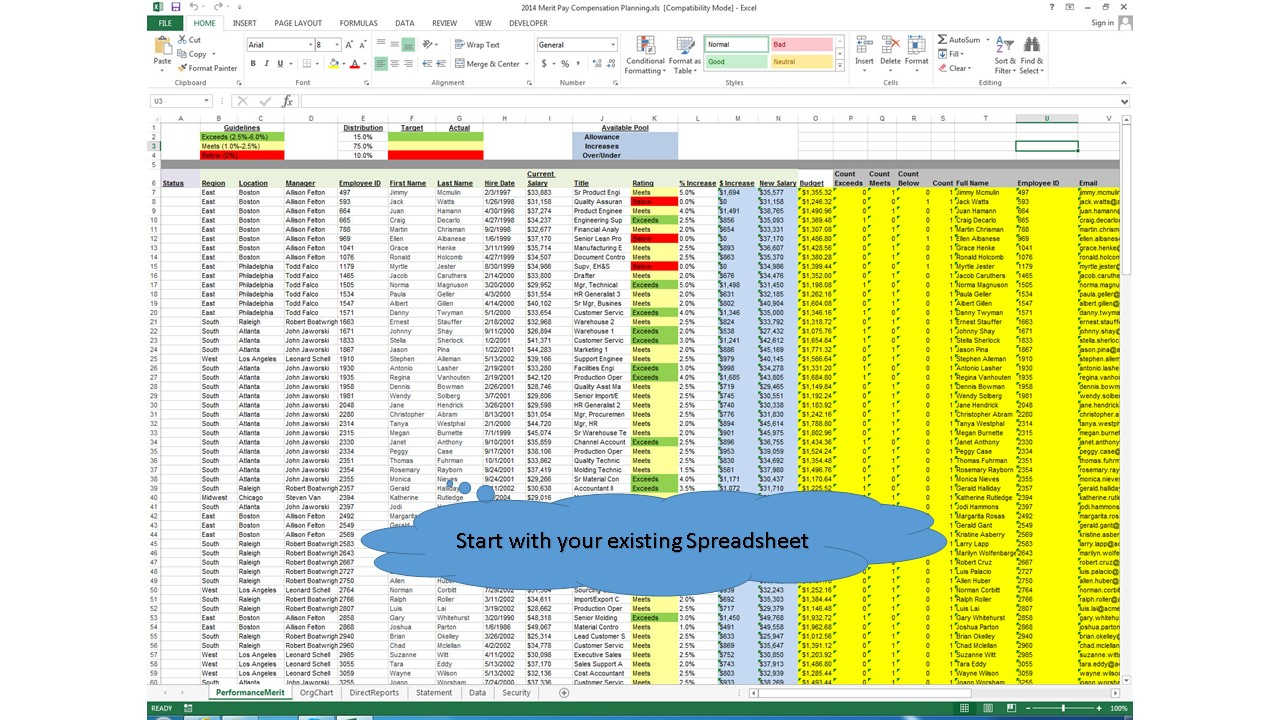1280x720 pixels.
Task: Click inside the Name Box
Action: (x=175, y=100)
